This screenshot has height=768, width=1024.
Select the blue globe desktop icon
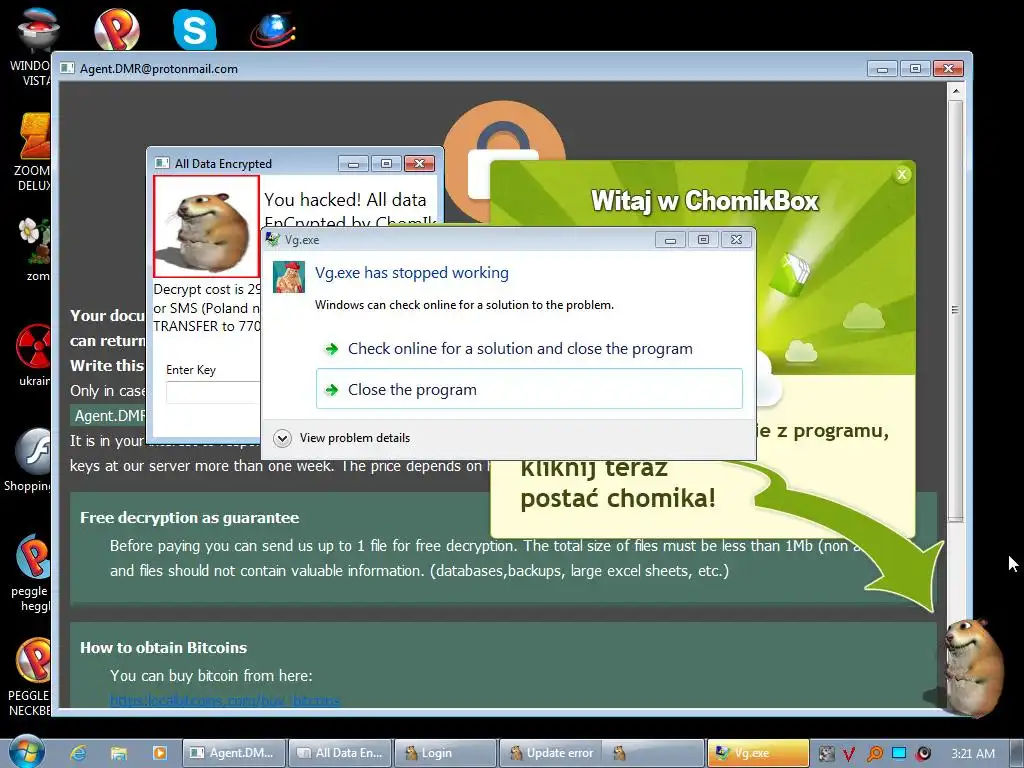click(x=273, y=30)
